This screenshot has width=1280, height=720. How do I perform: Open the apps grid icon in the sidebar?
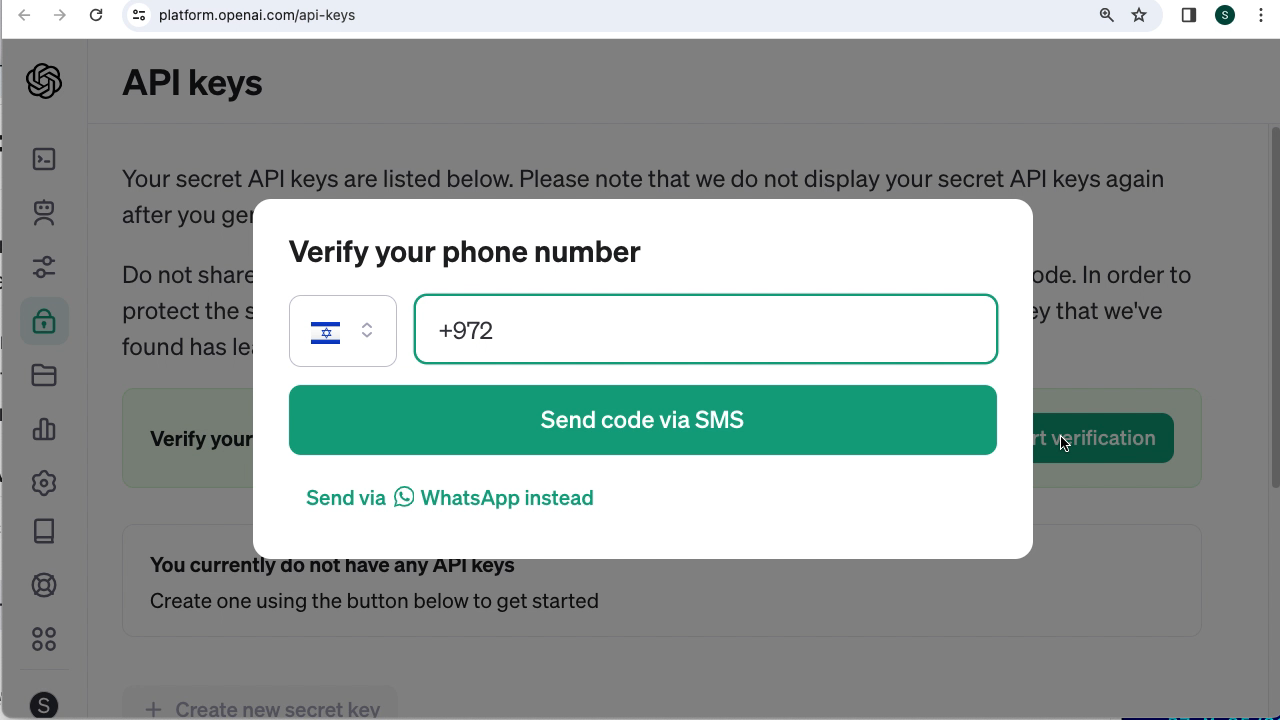coord(44,639)
